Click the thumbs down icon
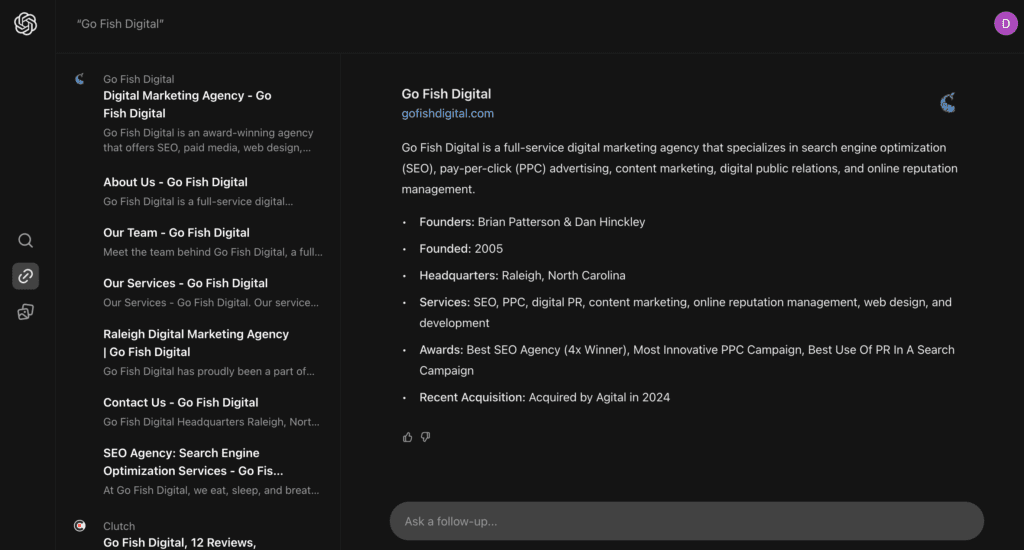The width and height of the screenshot is (1024, 550). tap(426, 436)
